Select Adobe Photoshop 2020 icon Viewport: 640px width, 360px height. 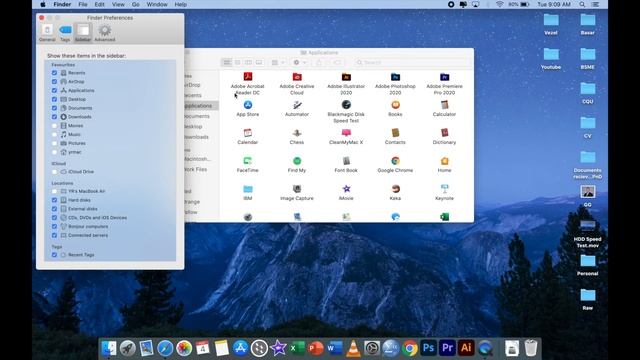(395, 77)
